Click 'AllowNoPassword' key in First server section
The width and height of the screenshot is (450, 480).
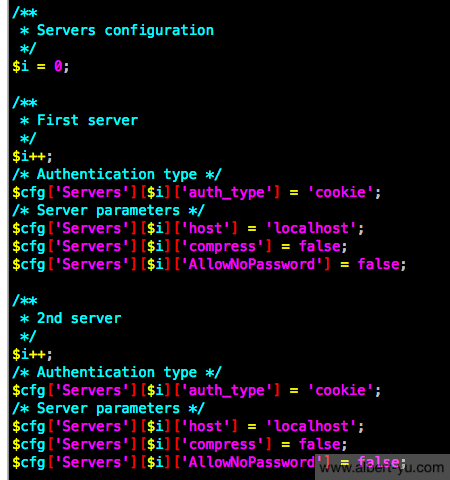(x=252, y=264)
